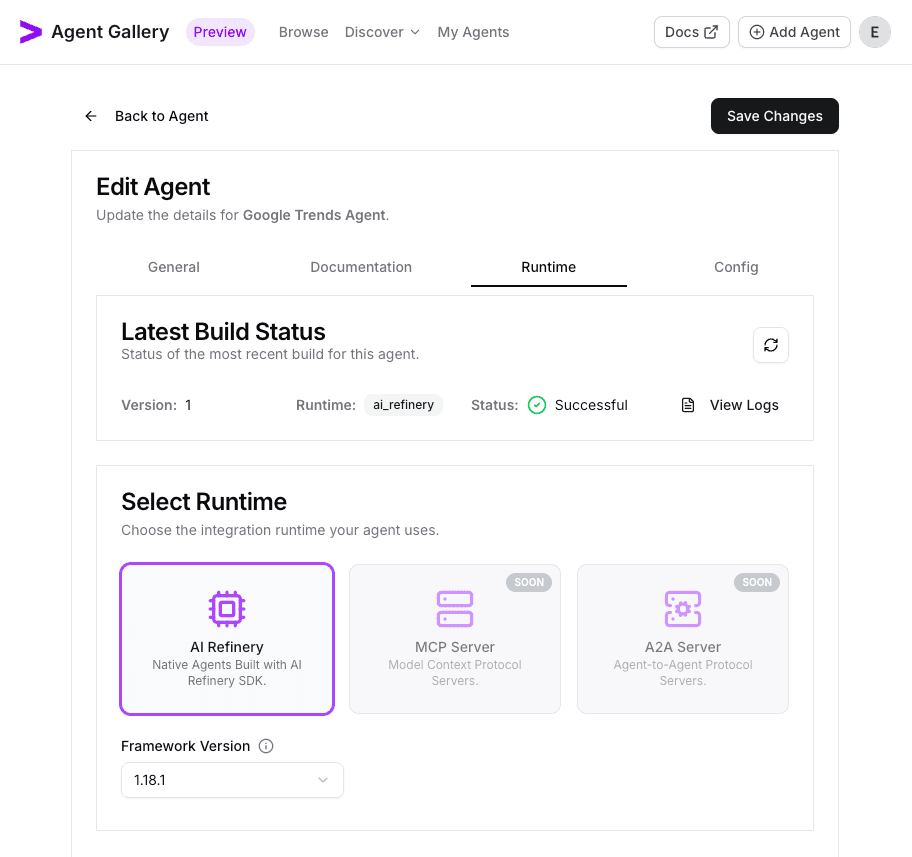Open the Docs external link

[691, 32]
